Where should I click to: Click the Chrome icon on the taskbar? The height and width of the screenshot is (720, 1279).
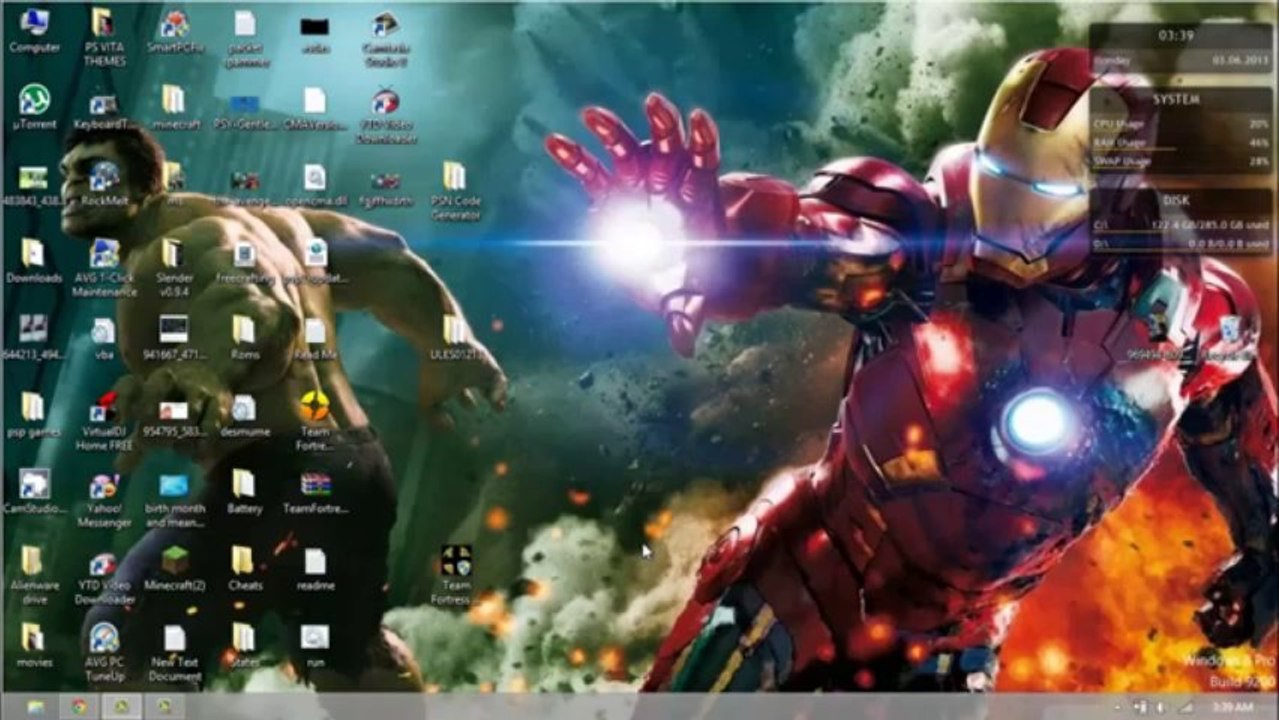click(x=78, y=707)
